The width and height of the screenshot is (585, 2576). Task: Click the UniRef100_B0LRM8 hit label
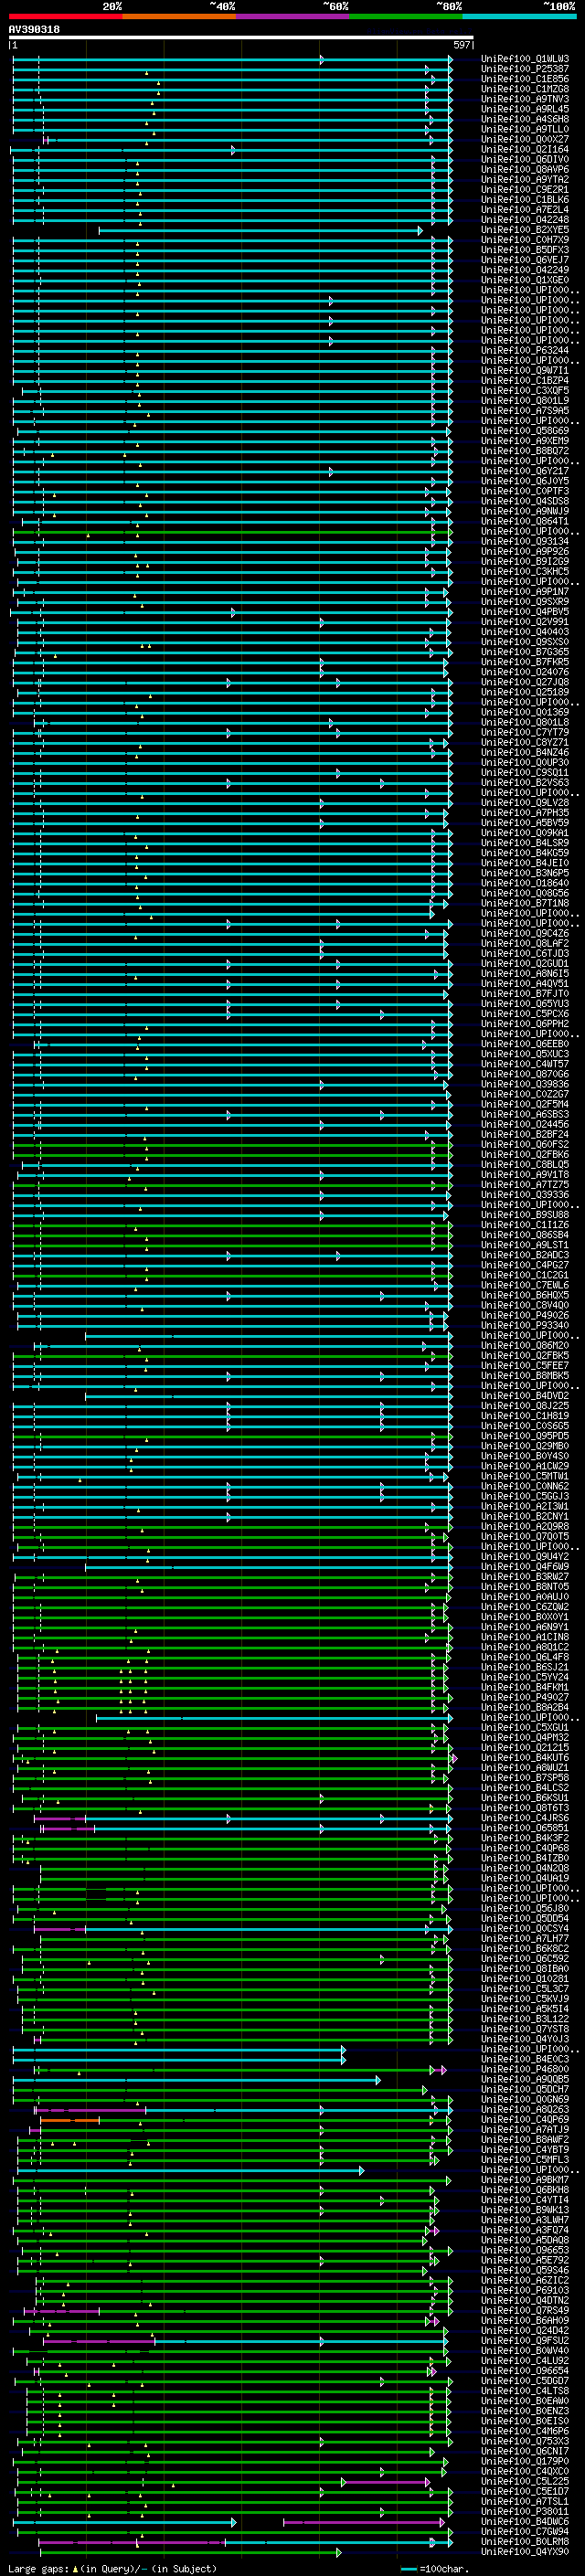pyautogui.click(x=524, y=2541)
